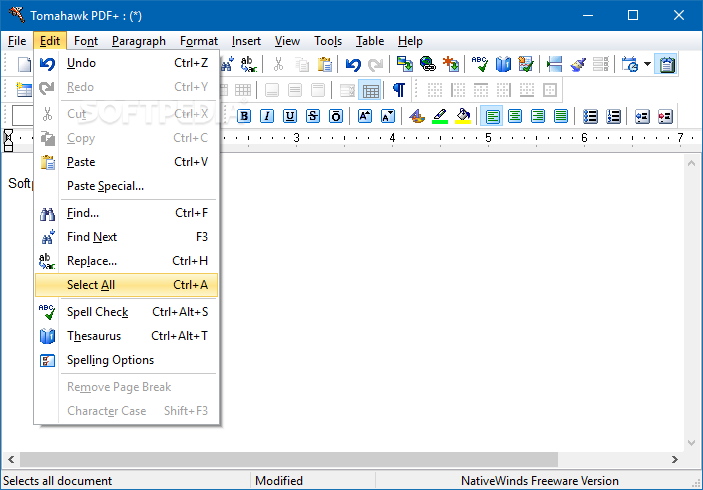This screenshot has width=703, height=490.
Task: Choose Select All in the Edit menu
Action: (x=126, y=285)
